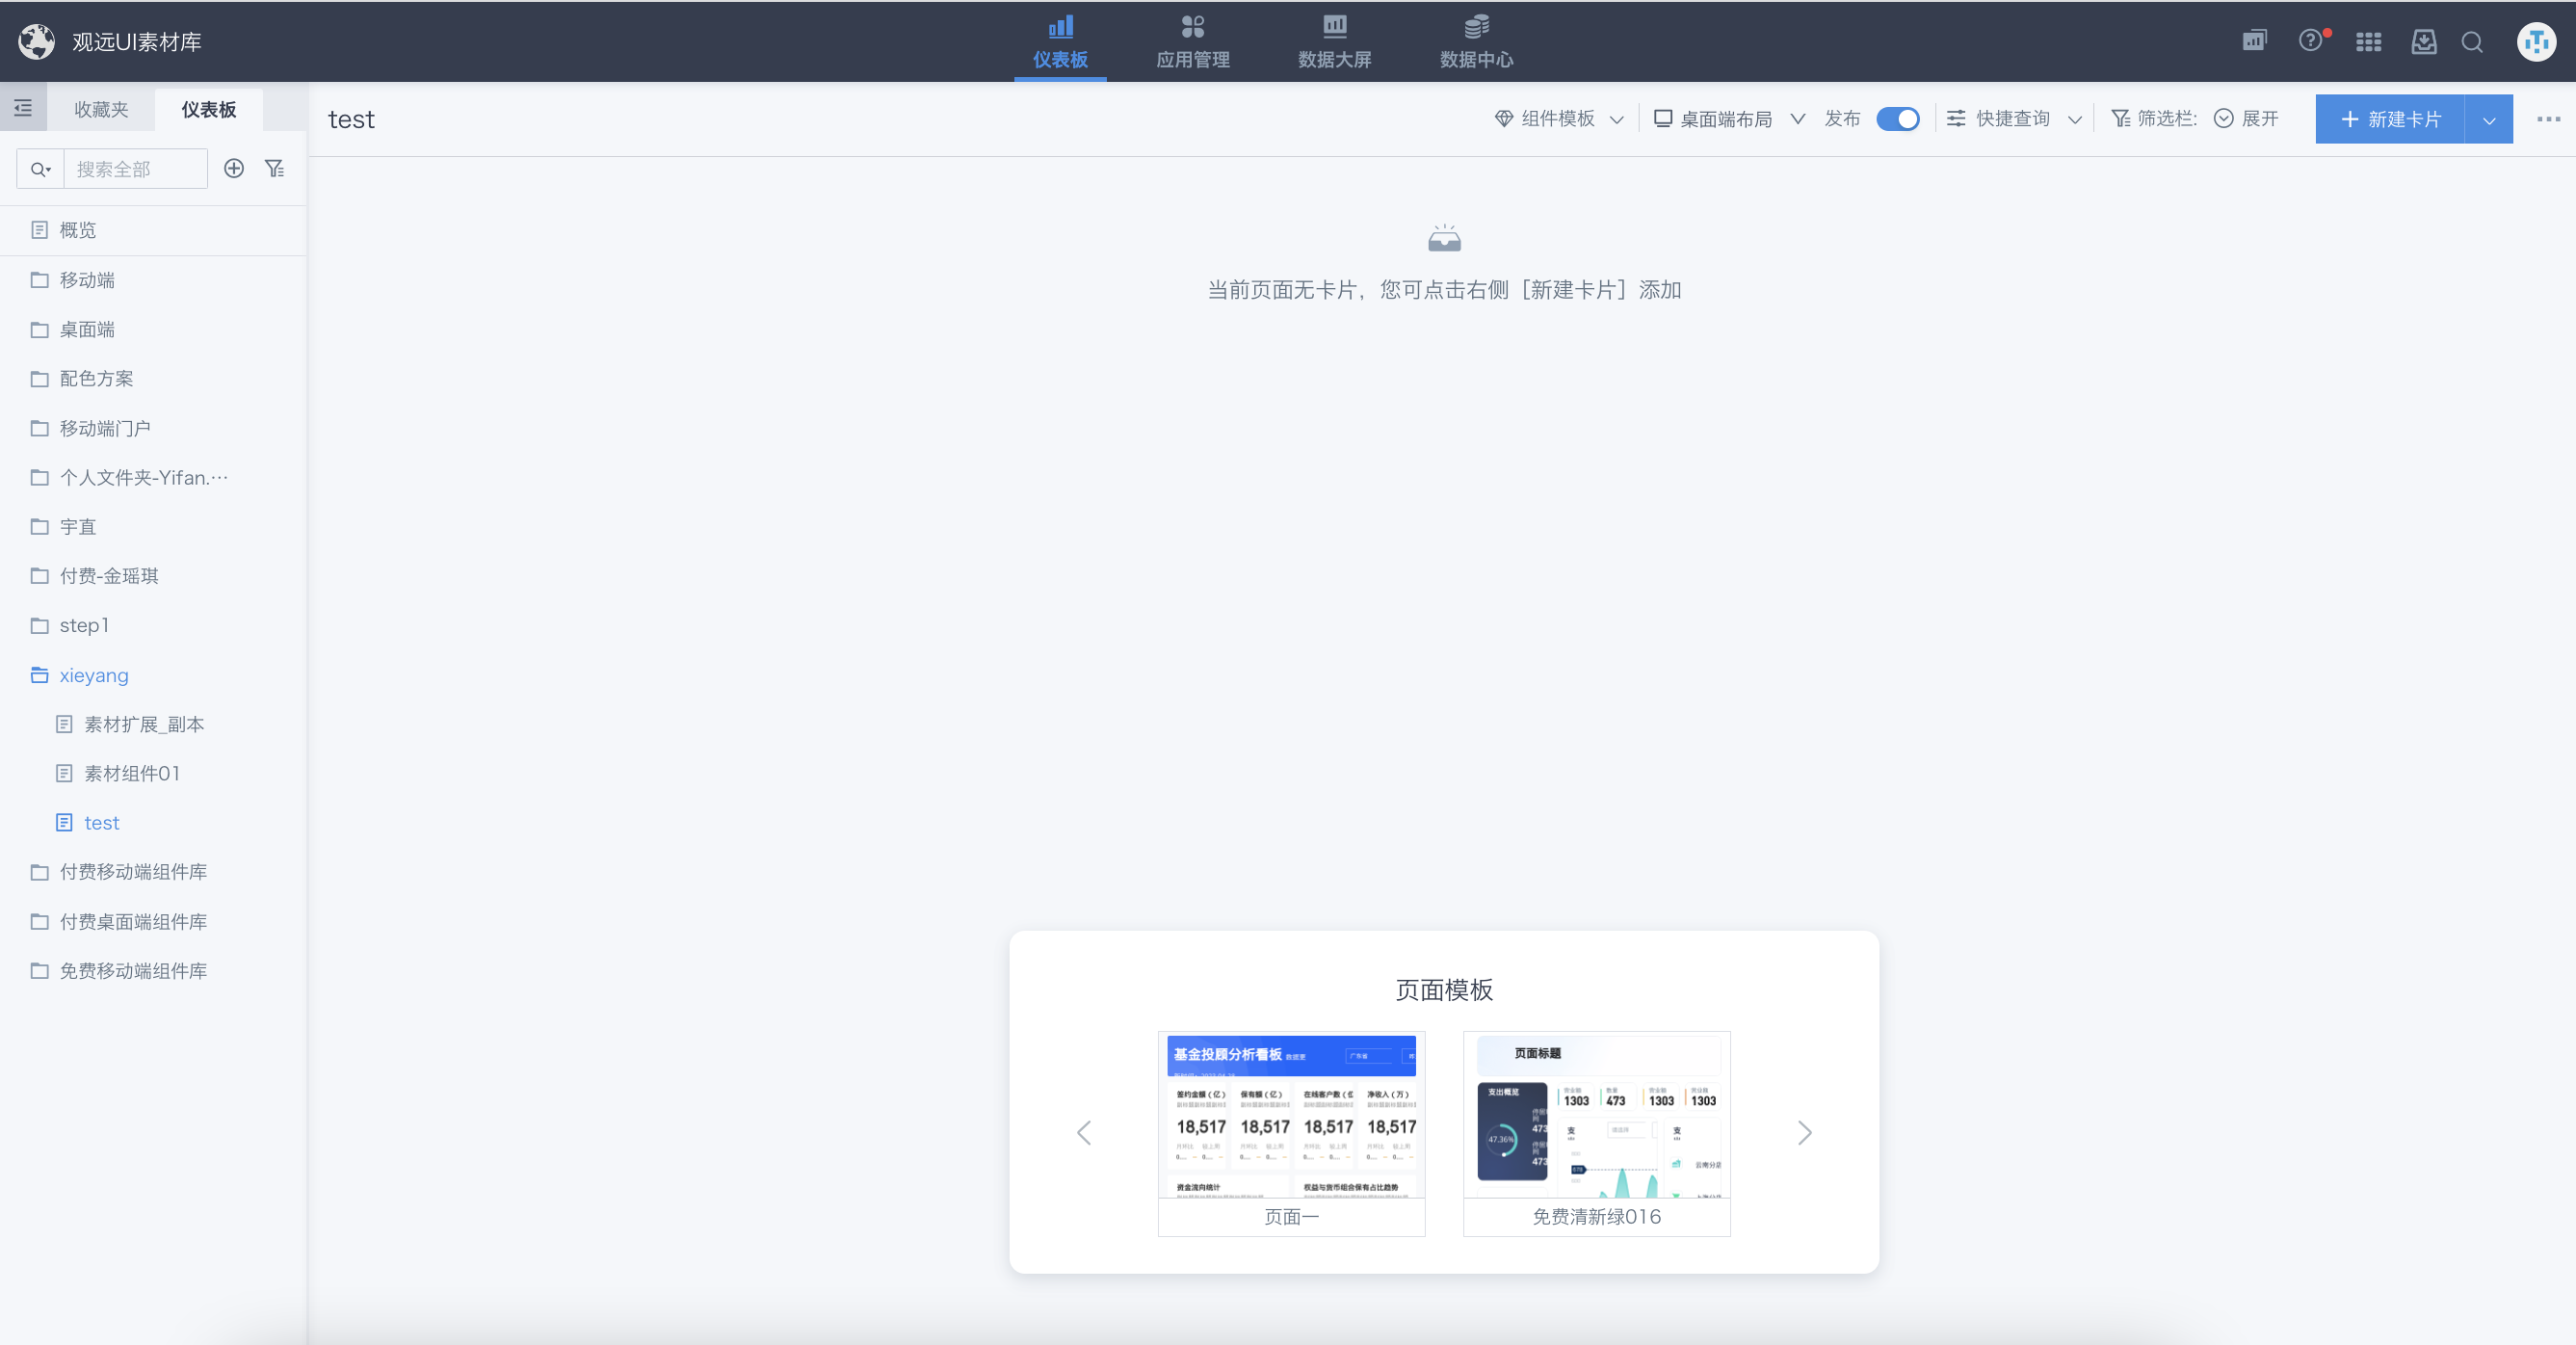Expand the 筛选栏 展开 toggle

click(2246, 119)
